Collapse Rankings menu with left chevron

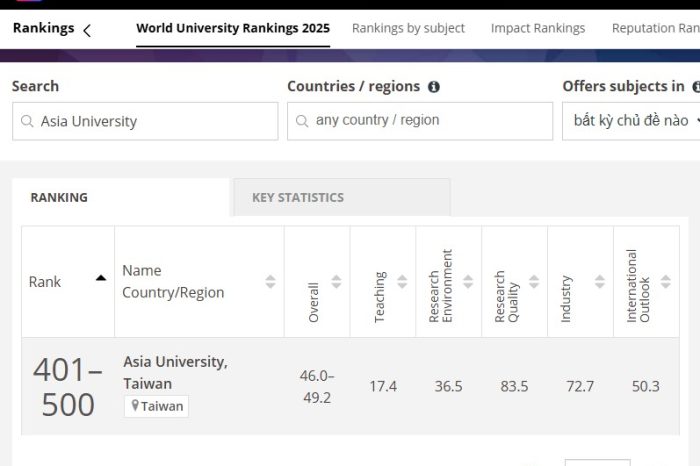tap(87, 30)
